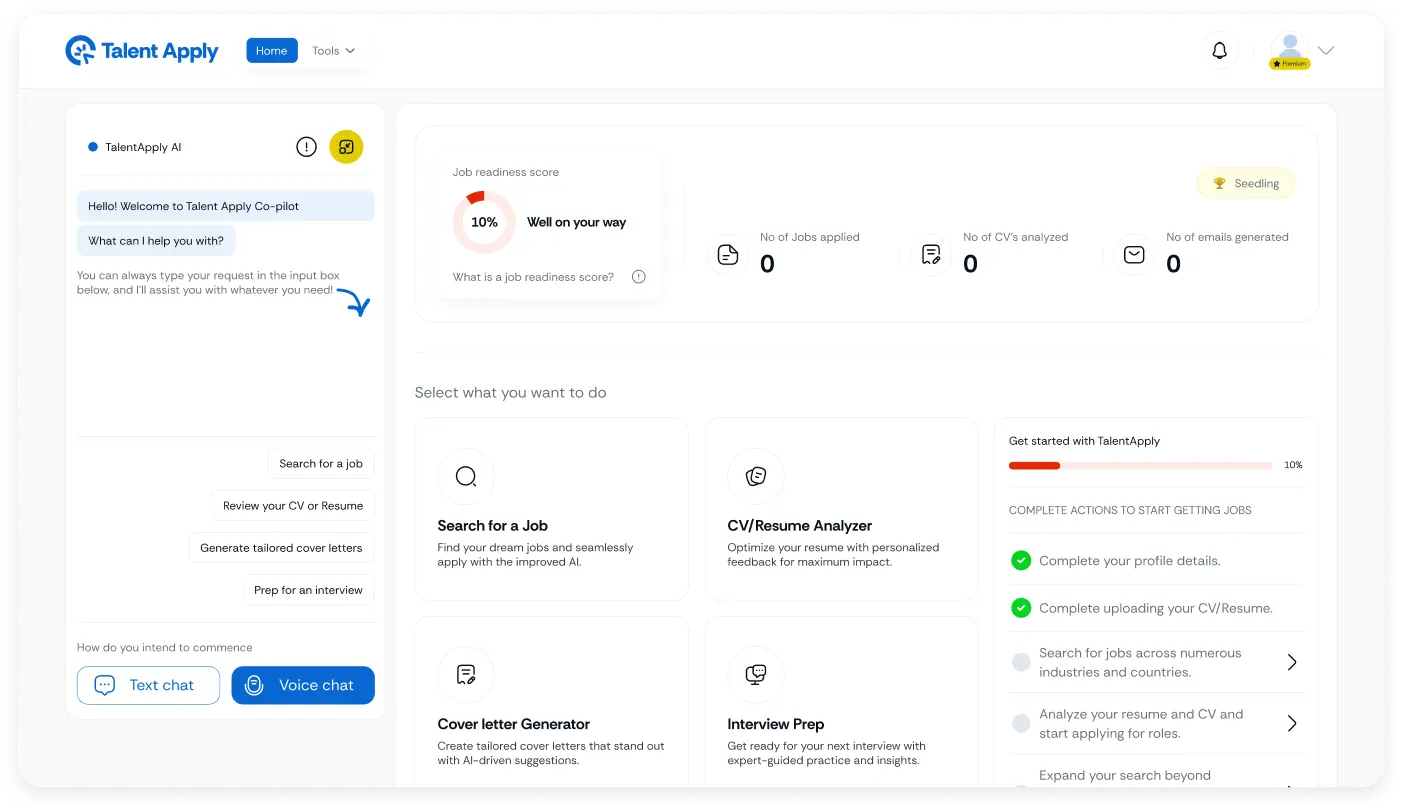Switch to the Home tab
This screenshot has height=812, width=1403.
pyautogui.click(x=271, y=49)
